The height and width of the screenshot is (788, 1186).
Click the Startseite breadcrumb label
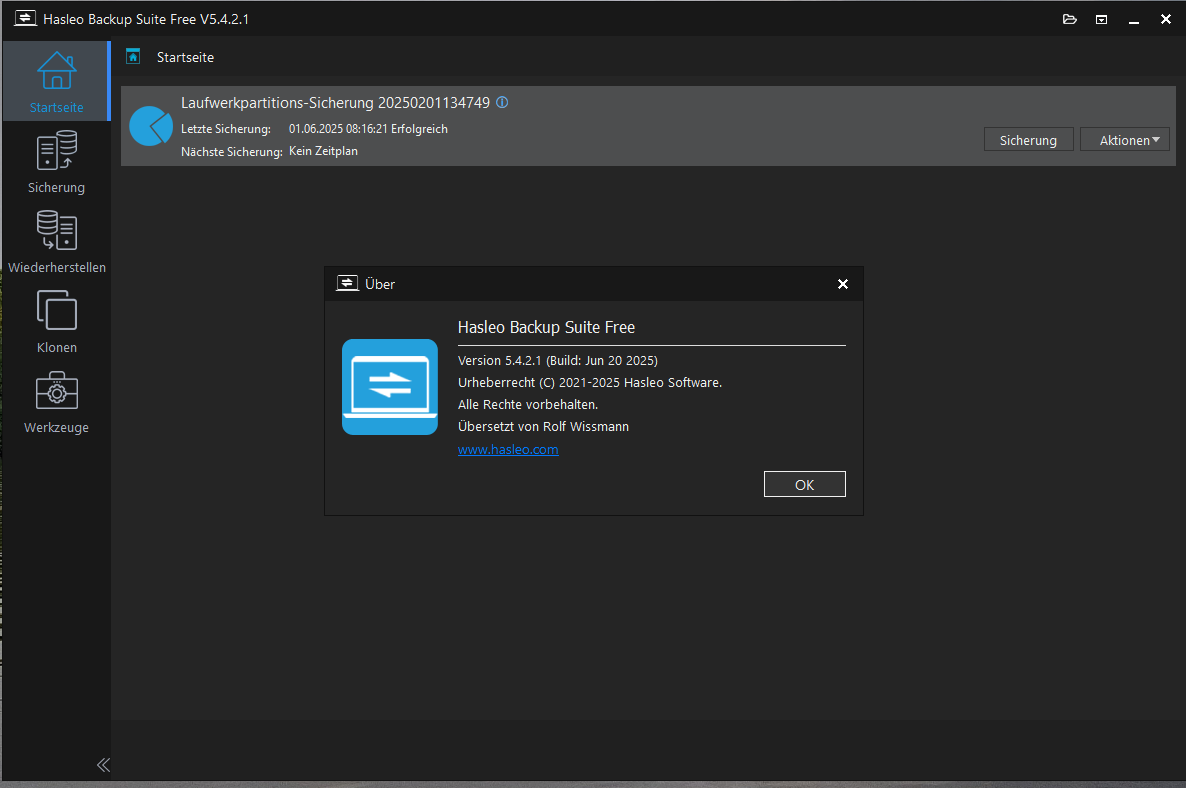click(185, 57)
